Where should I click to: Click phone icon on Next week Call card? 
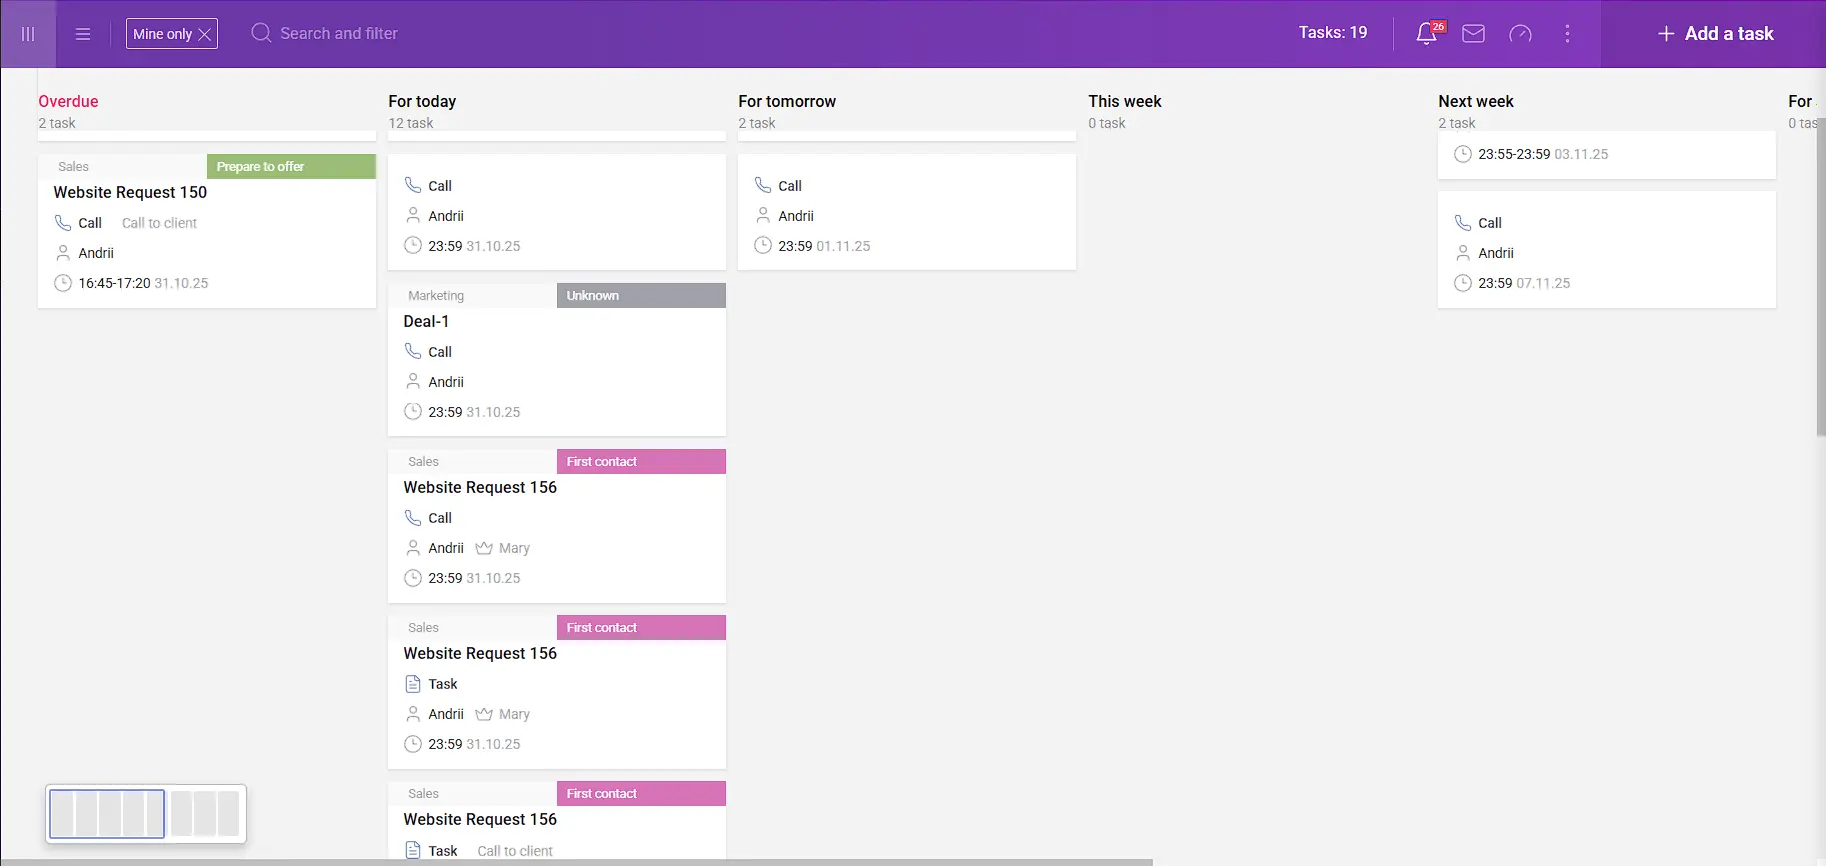click(x=1463, y=223)
